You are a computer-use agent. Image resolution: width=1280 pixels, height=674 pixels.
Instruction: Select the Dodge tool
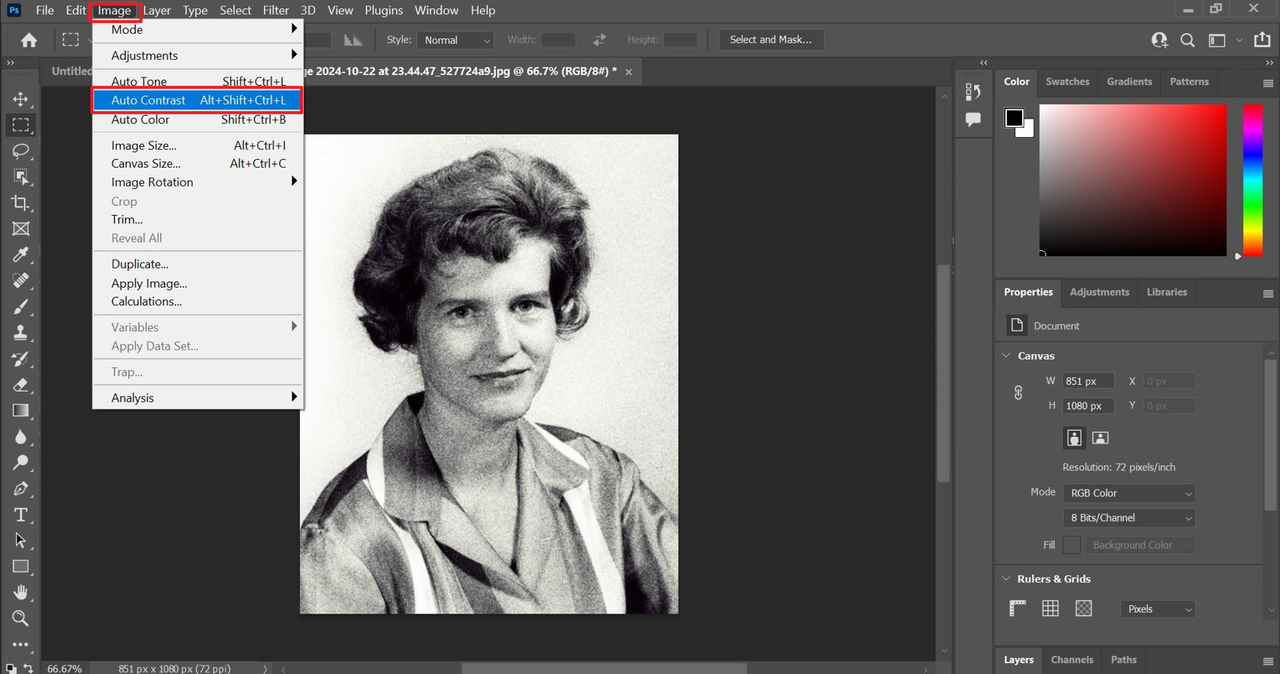[20, 463]
